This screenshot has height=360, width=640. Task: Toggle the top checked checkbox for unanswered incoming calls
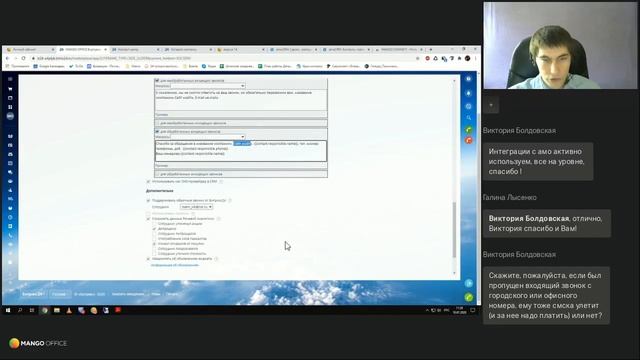tap(157, 80)
